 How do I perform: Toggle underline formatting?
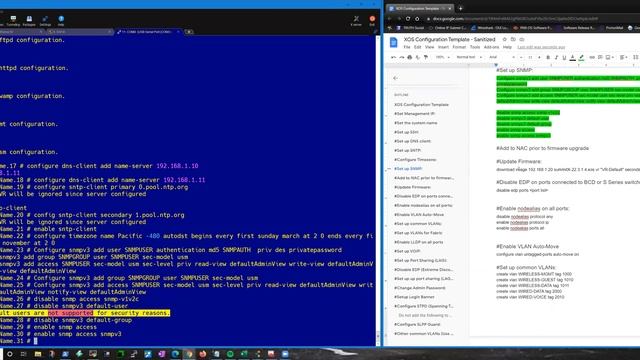click(x=564, y=58)
